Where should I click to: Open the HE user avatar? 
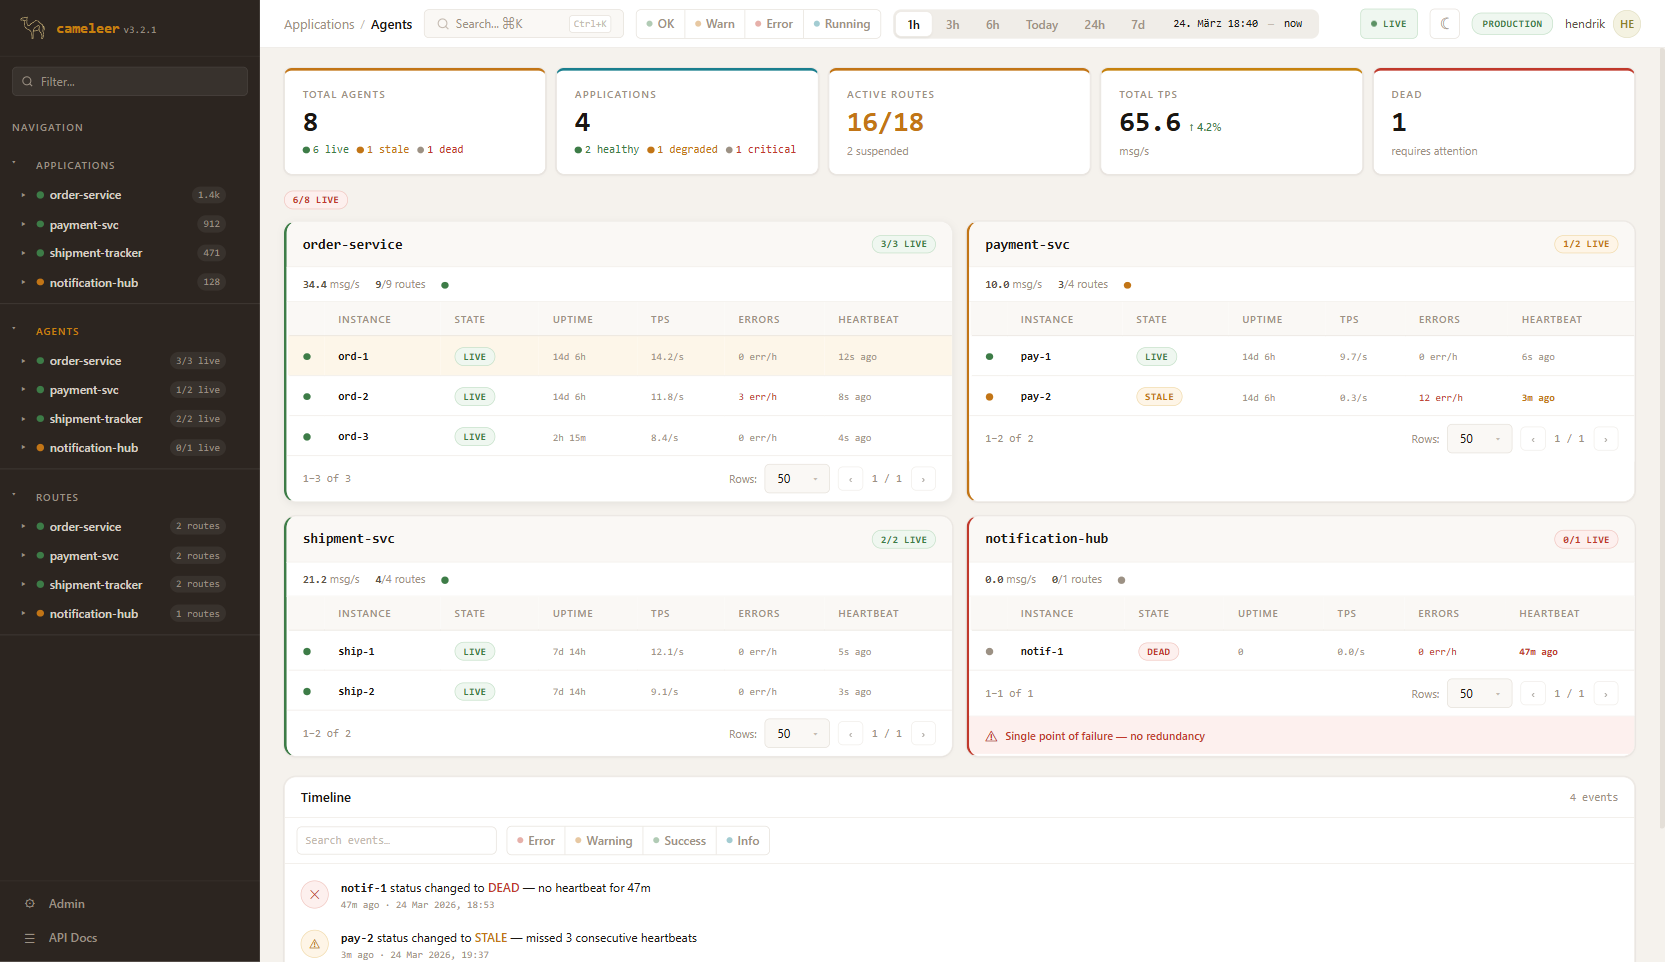click(1627, 24)
